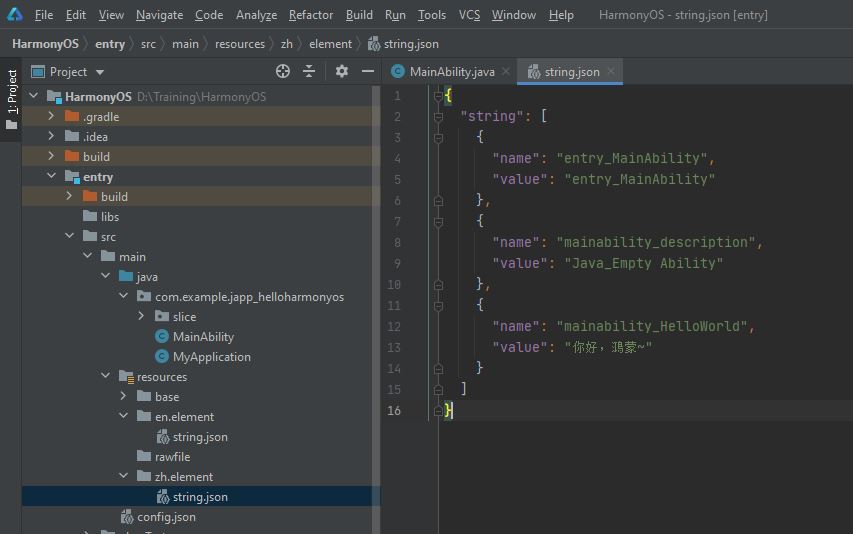The width and height of the screenshot is (853, 534).
Task: Hide the Project panel with minus icon
Action: pyautogui.click(x=368, y=71)
